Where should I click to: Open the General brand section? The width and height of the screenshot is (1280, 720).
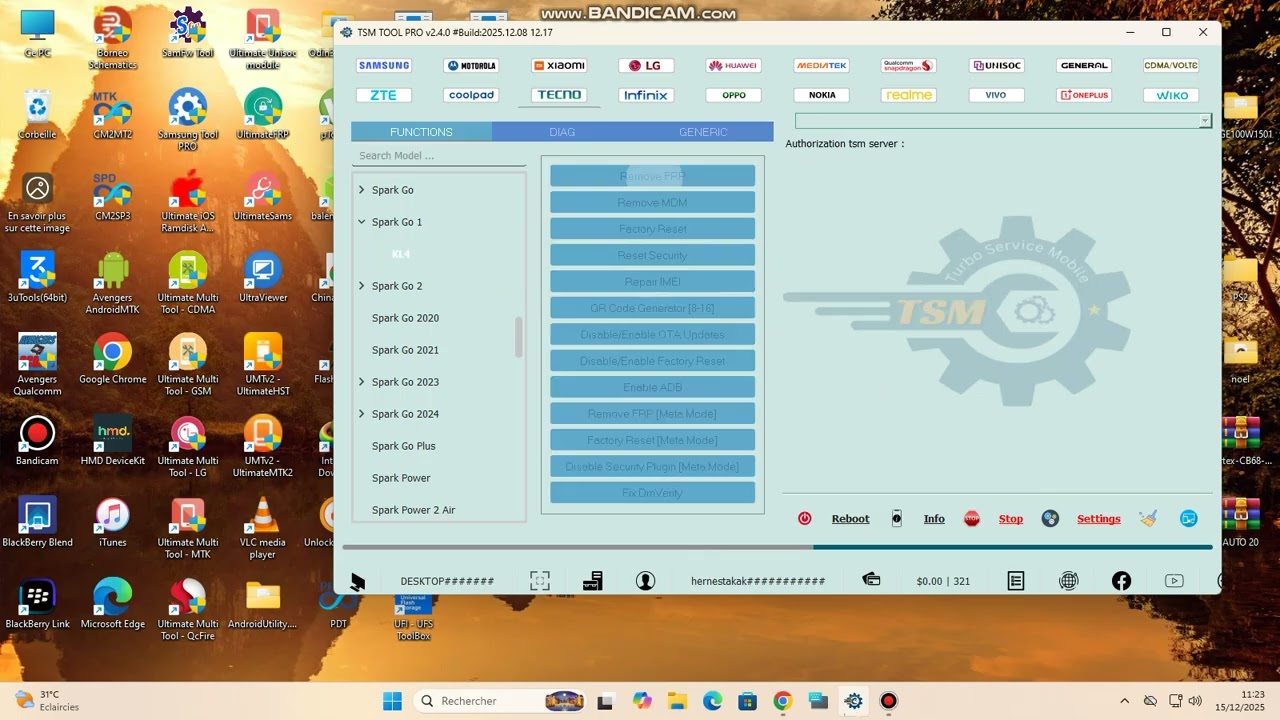tap(1084, 66)
